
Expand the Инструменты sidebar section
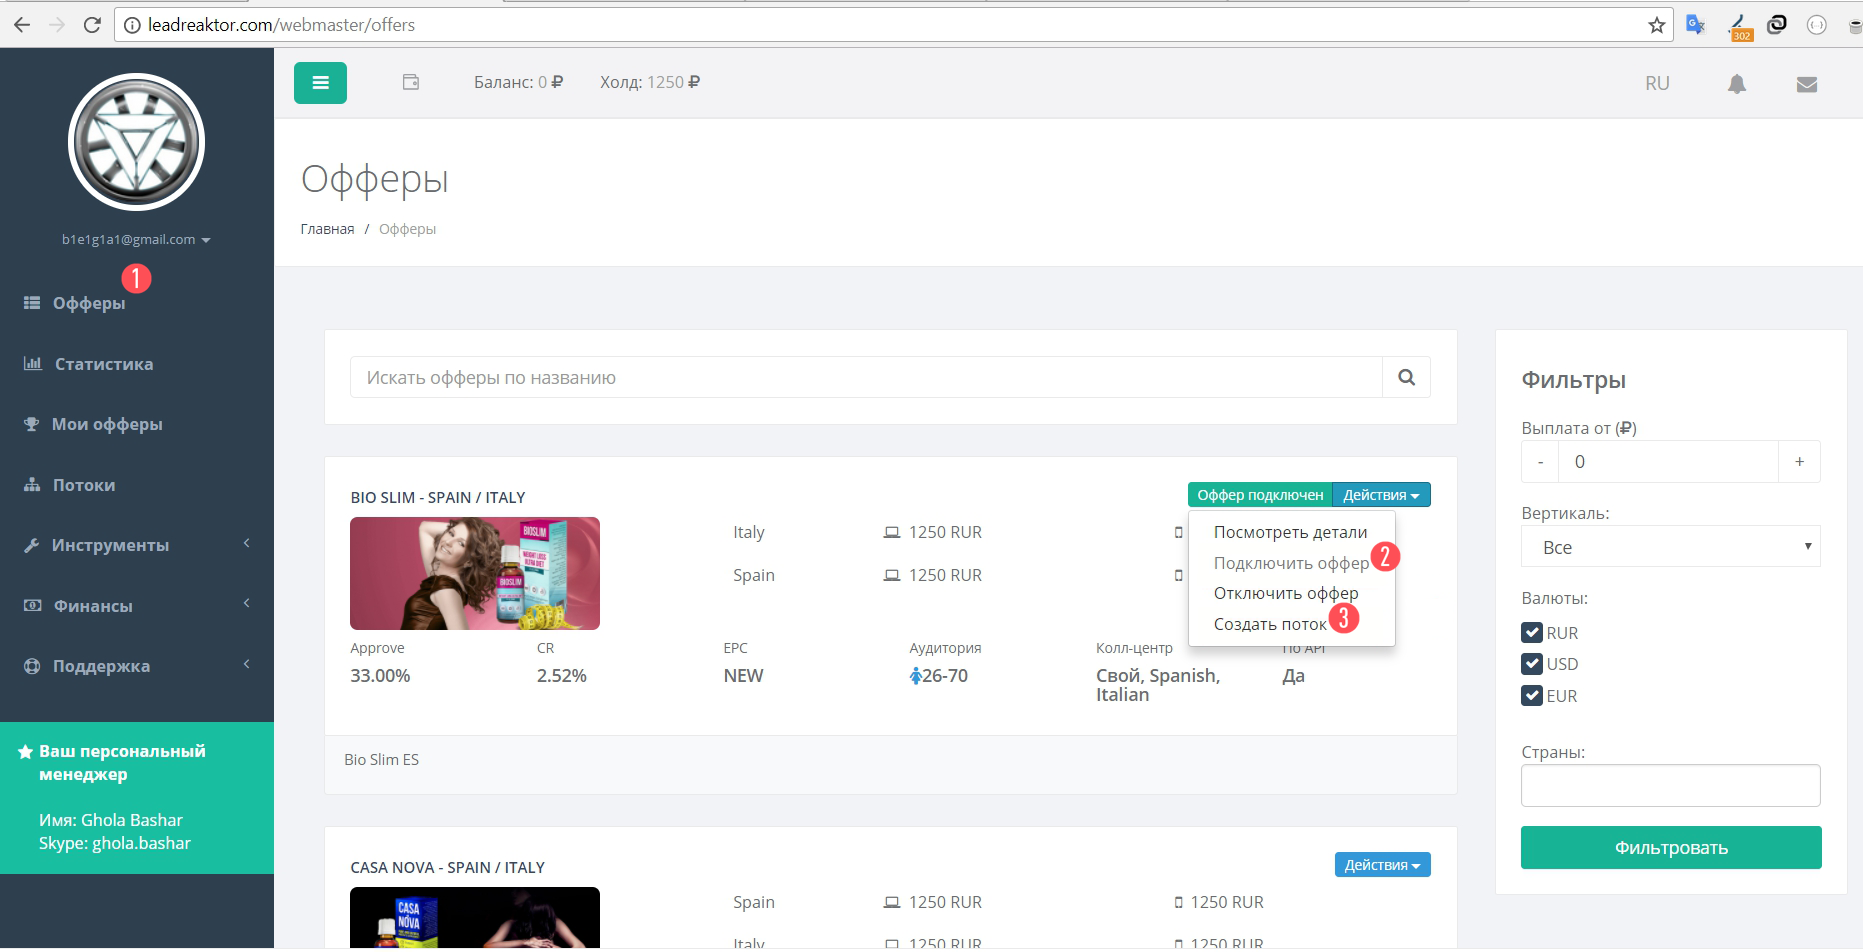click(110, 545)
